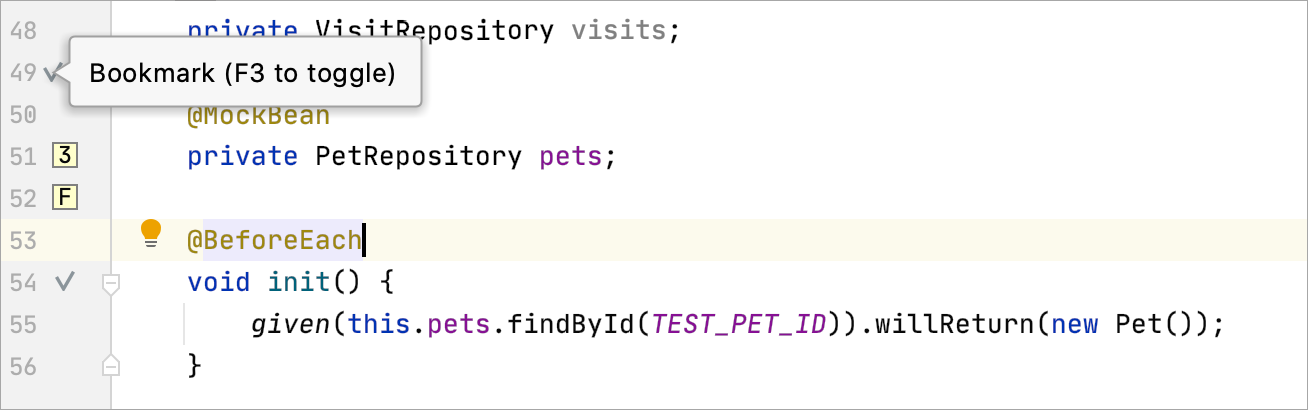1308x410 pixels.
Task: Click the Bookmark (F3 to toggle) tooltip
Action: (243, 73)
